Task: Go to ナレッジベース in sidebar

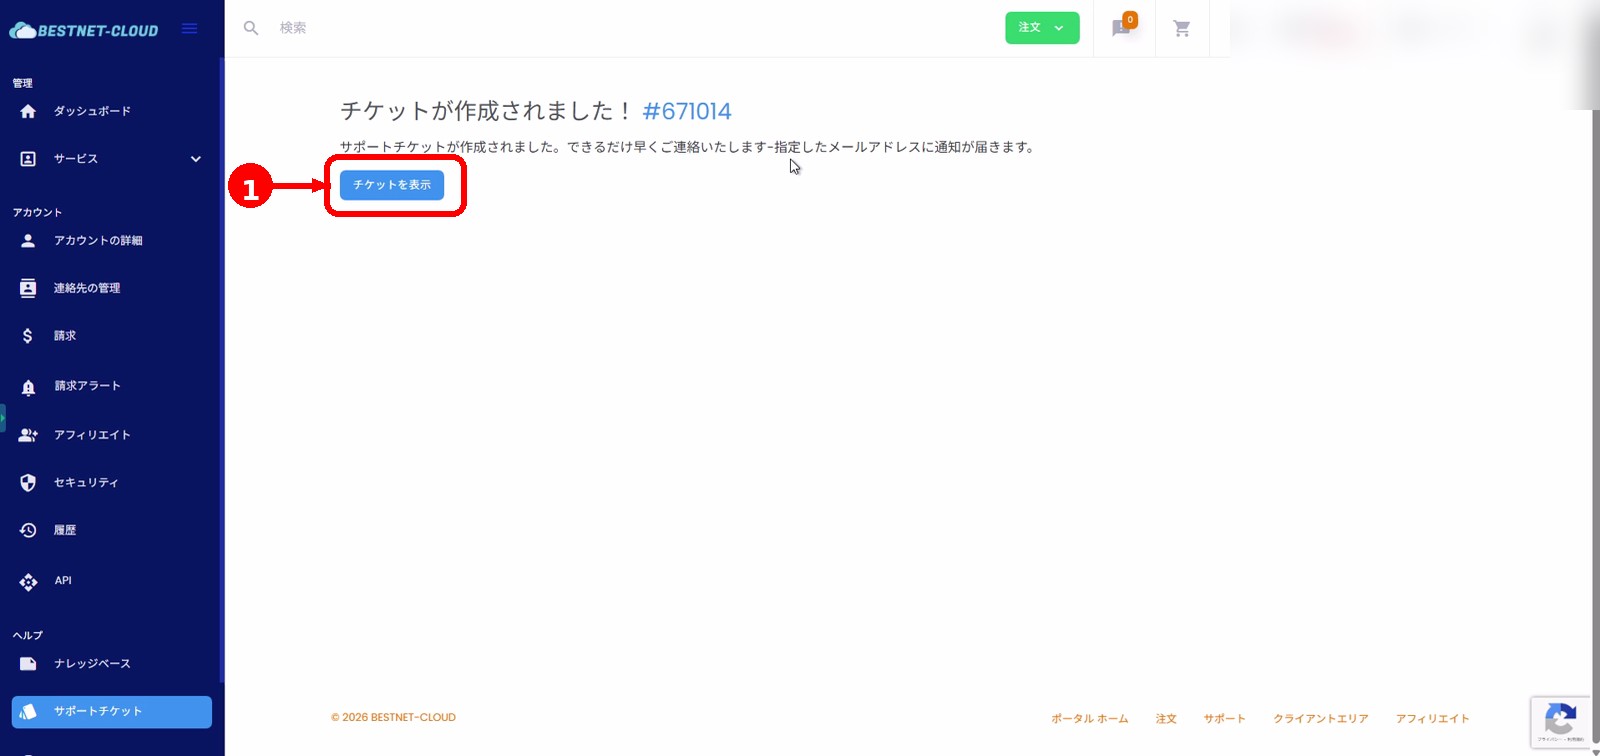Action: pos(92,664)
